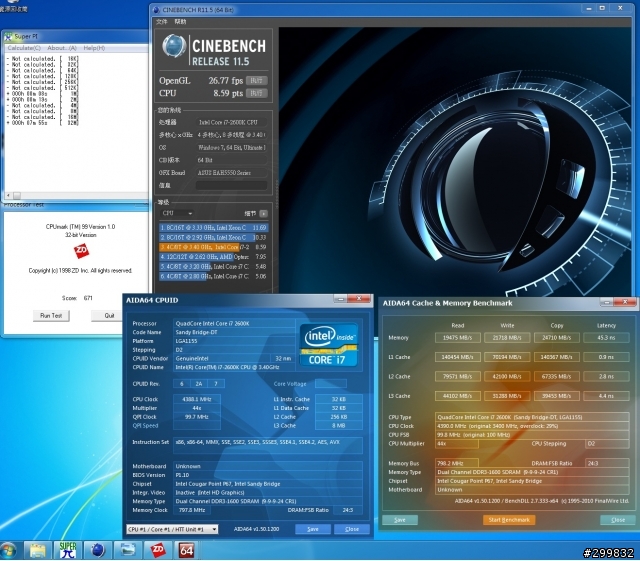Open Super PI taskbar icon
Image resolution: width=640 pixels, height=561 pixels.
tap(68, 550)
